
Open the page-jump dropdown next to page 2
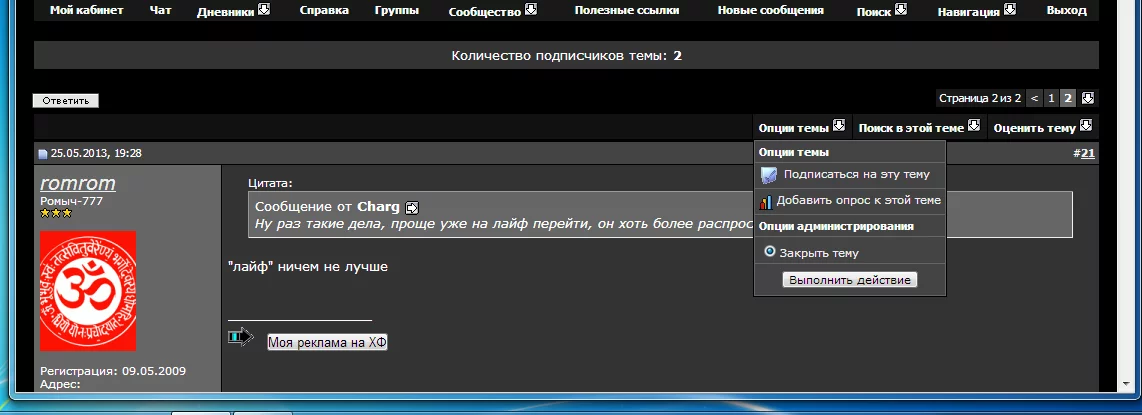click(1088, 98)
